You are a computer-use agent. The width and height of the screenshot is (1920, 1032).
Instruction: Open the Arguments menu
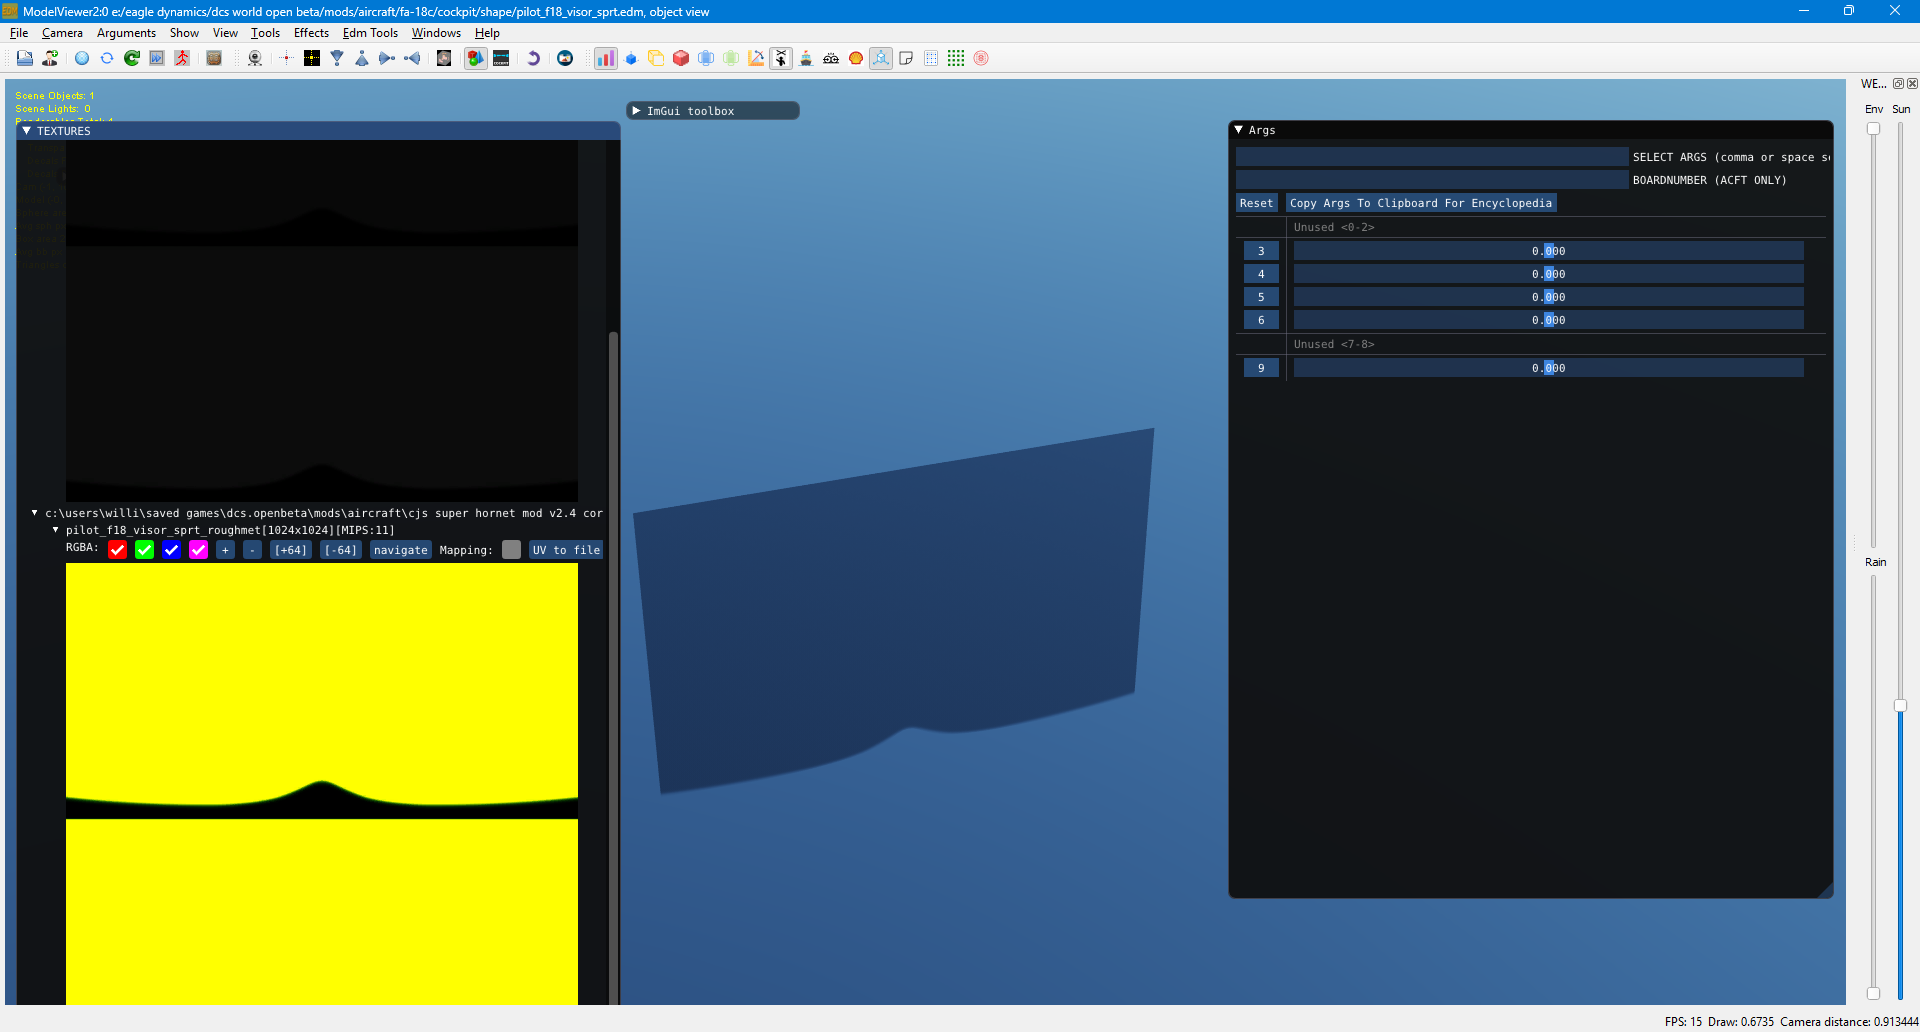click(126, 33)
